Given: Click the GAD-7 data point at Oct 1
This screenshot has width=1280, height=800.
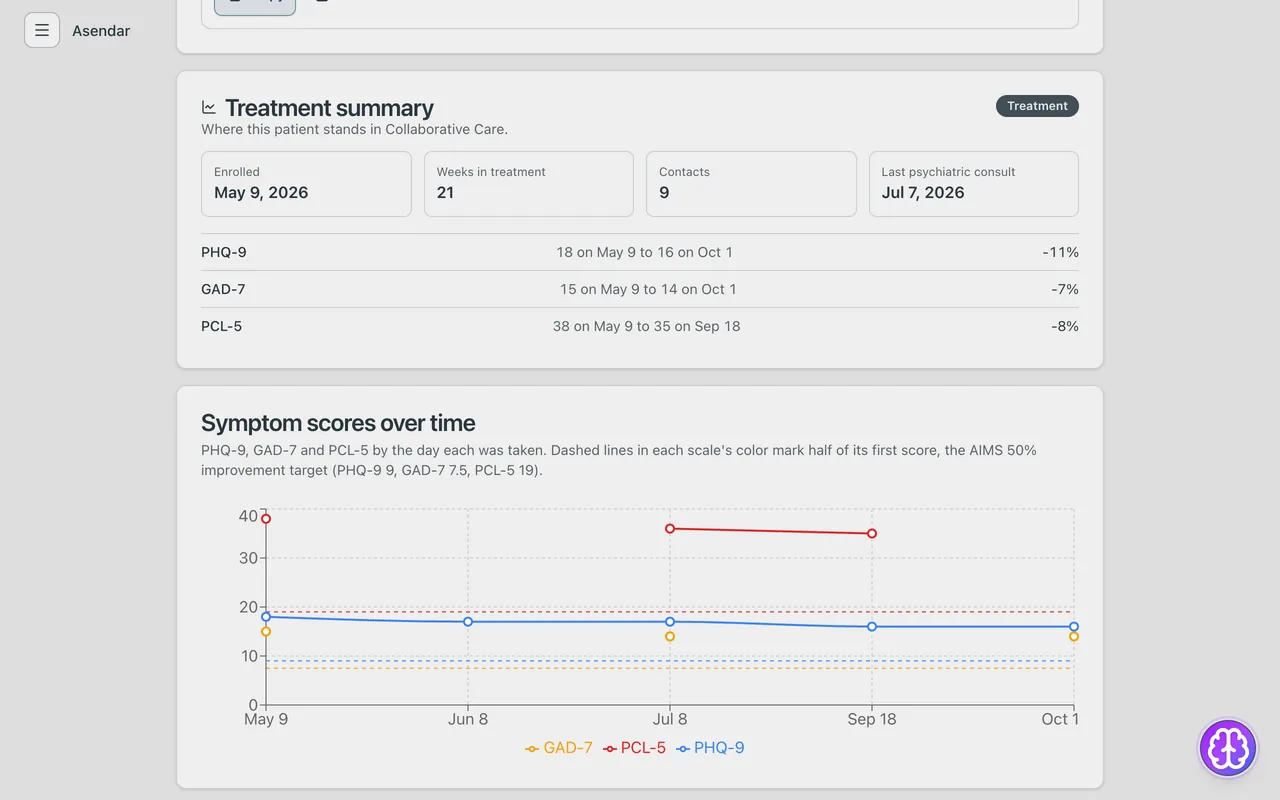Looking at the screenshot, I should [1074, 637].
